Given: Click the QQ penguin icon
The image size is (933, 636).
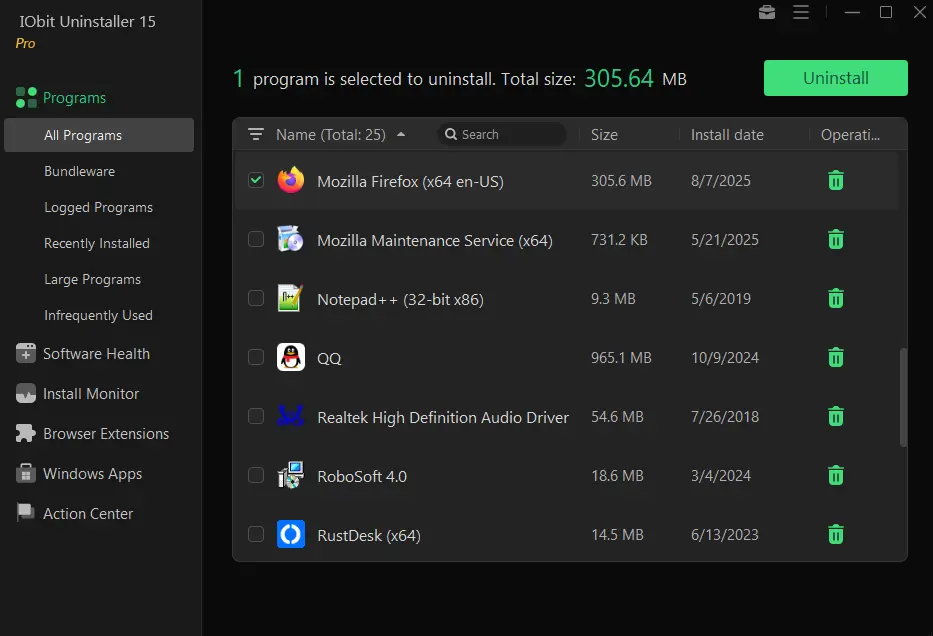Looking at the screenshot, I should 290,357.
